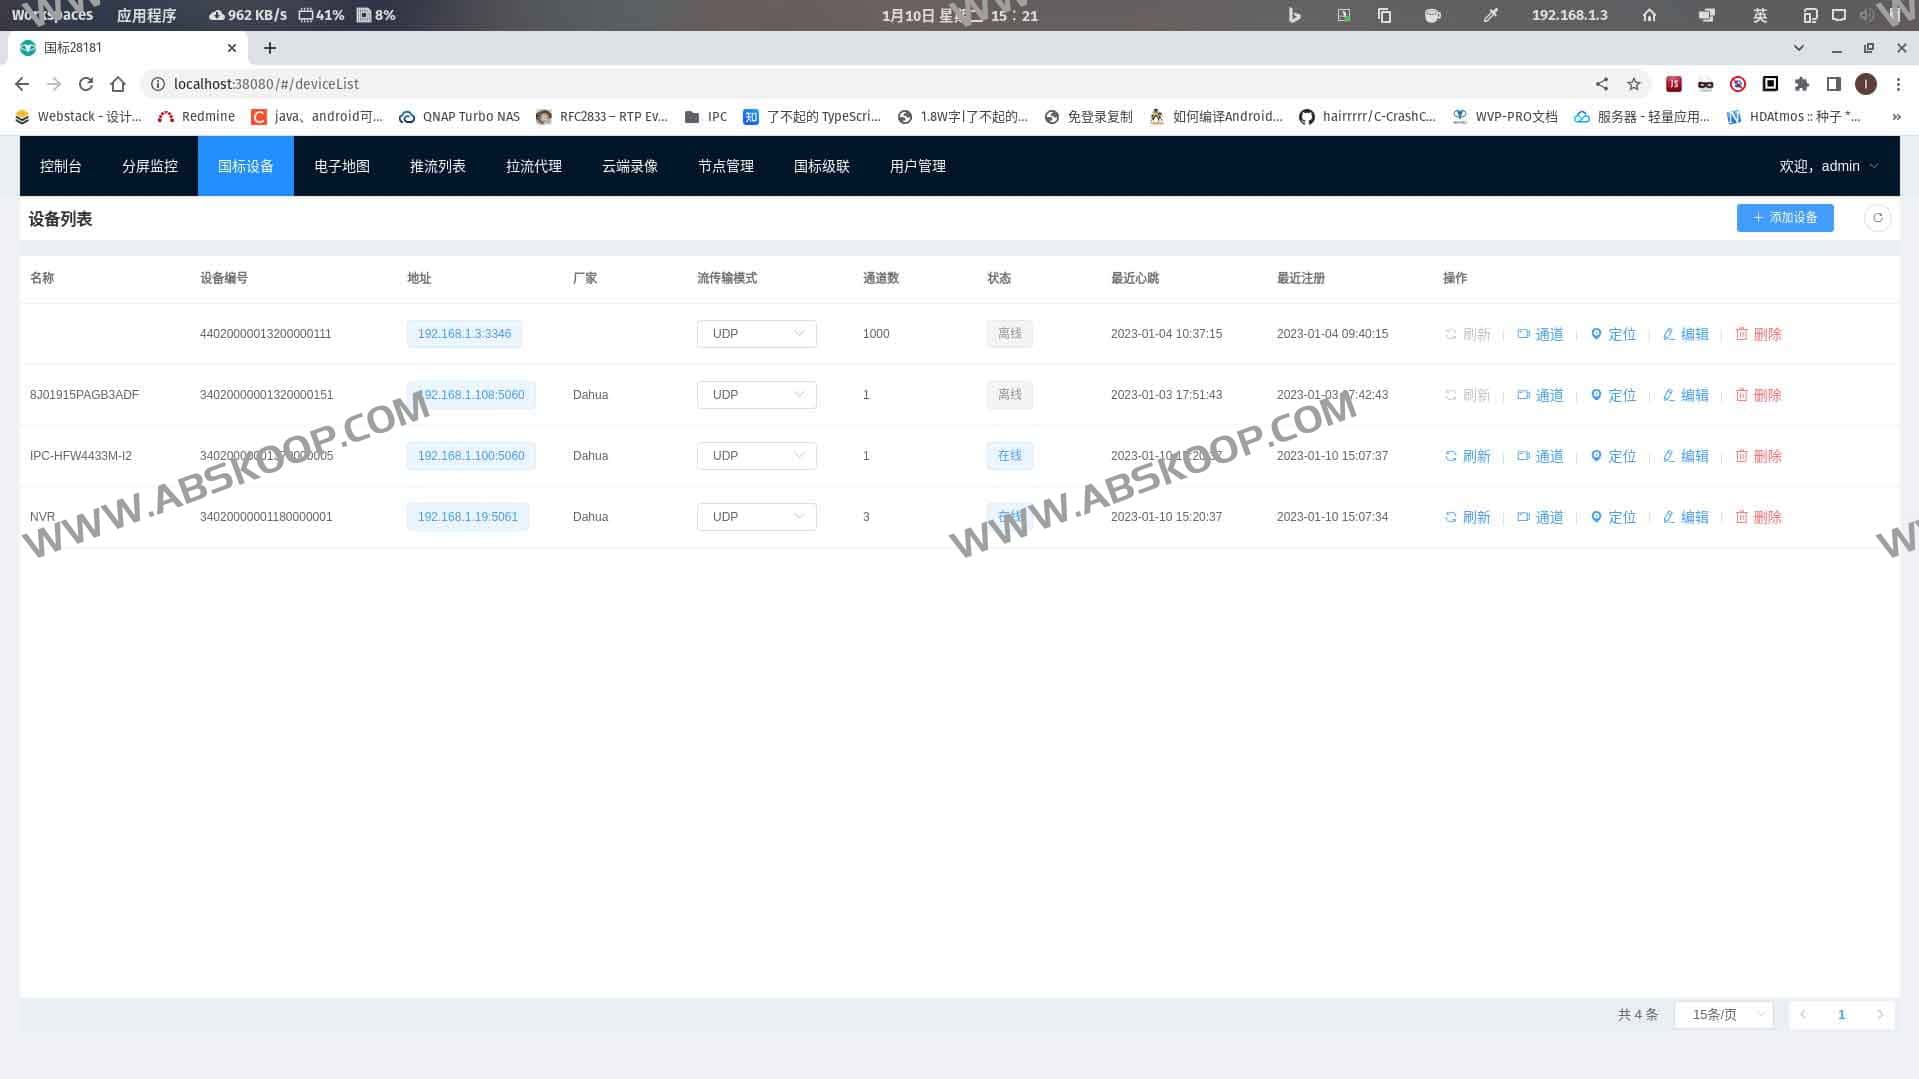Open the browser extensions puzzle icon
The image size is (1919, 1079).
point(1802,84)
